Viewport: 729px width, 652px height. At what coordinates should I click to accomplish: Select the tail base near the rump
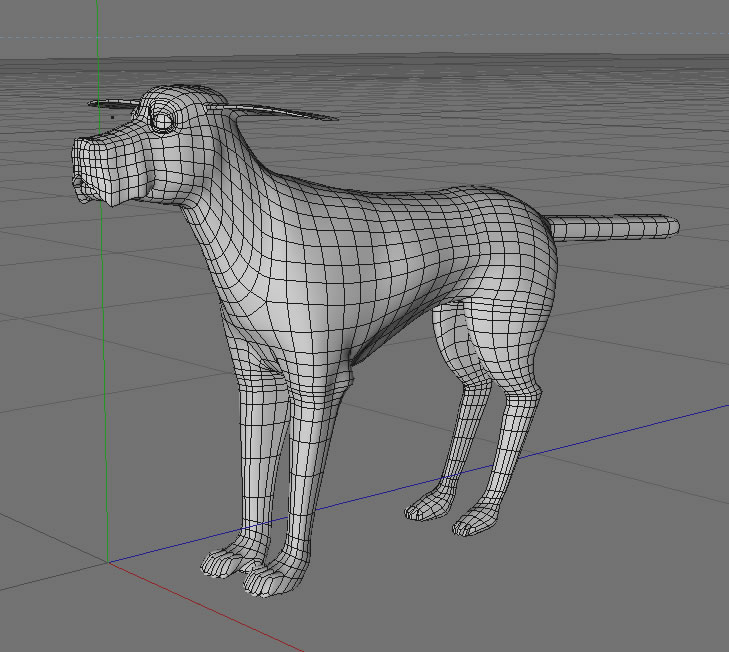[x=558, y=228]
